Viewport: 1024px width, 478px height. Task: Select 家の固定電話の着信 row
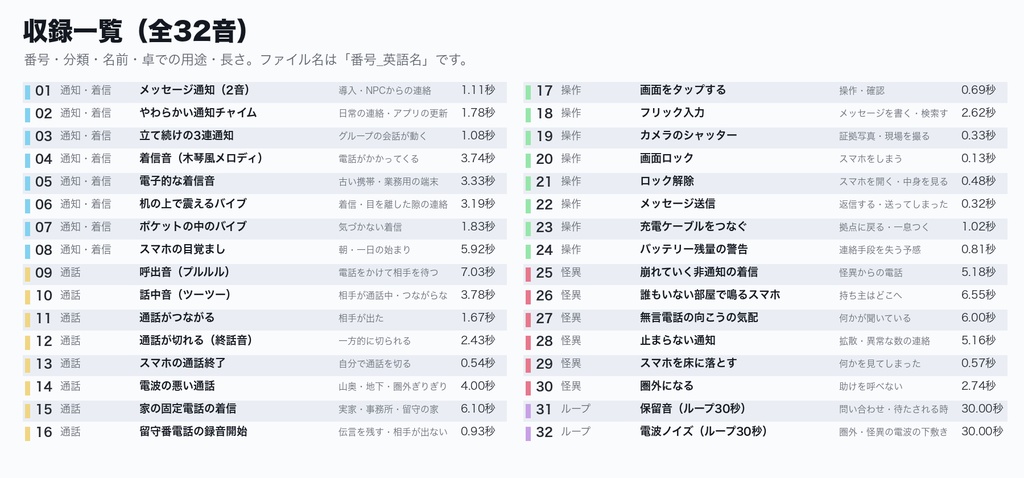265,409
